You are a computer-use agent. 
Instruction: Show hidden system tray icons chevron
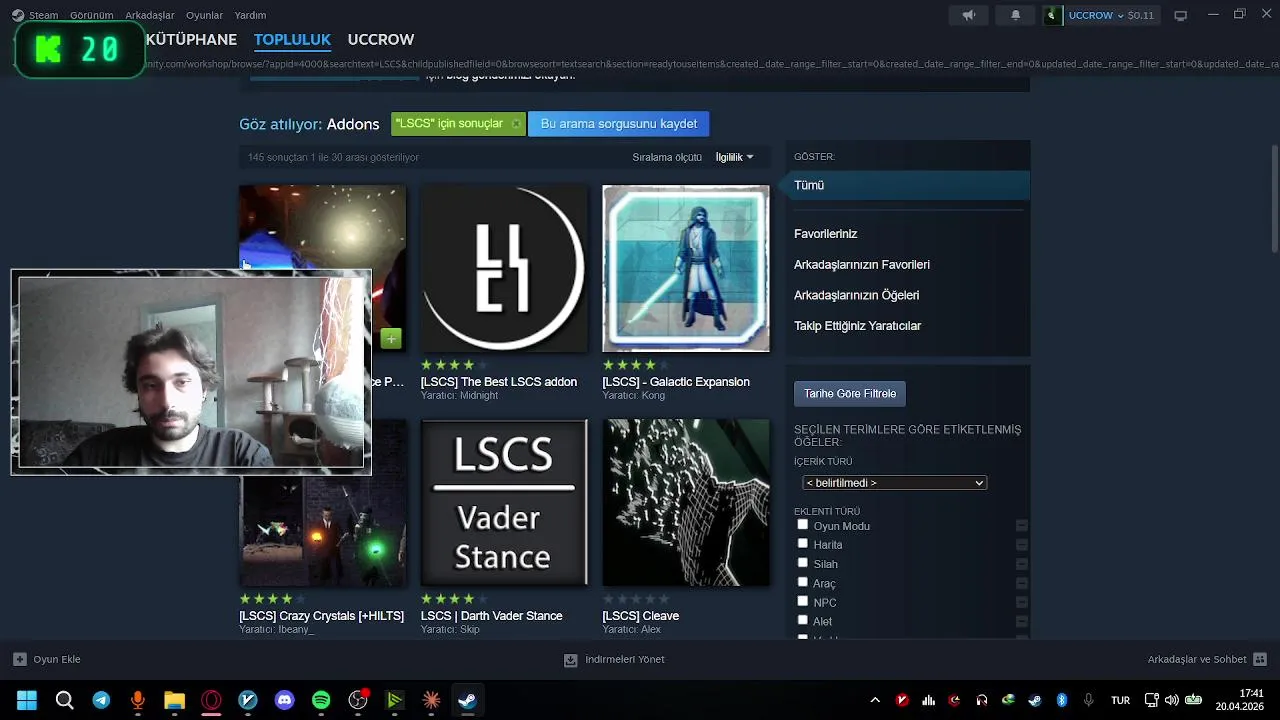875,700
